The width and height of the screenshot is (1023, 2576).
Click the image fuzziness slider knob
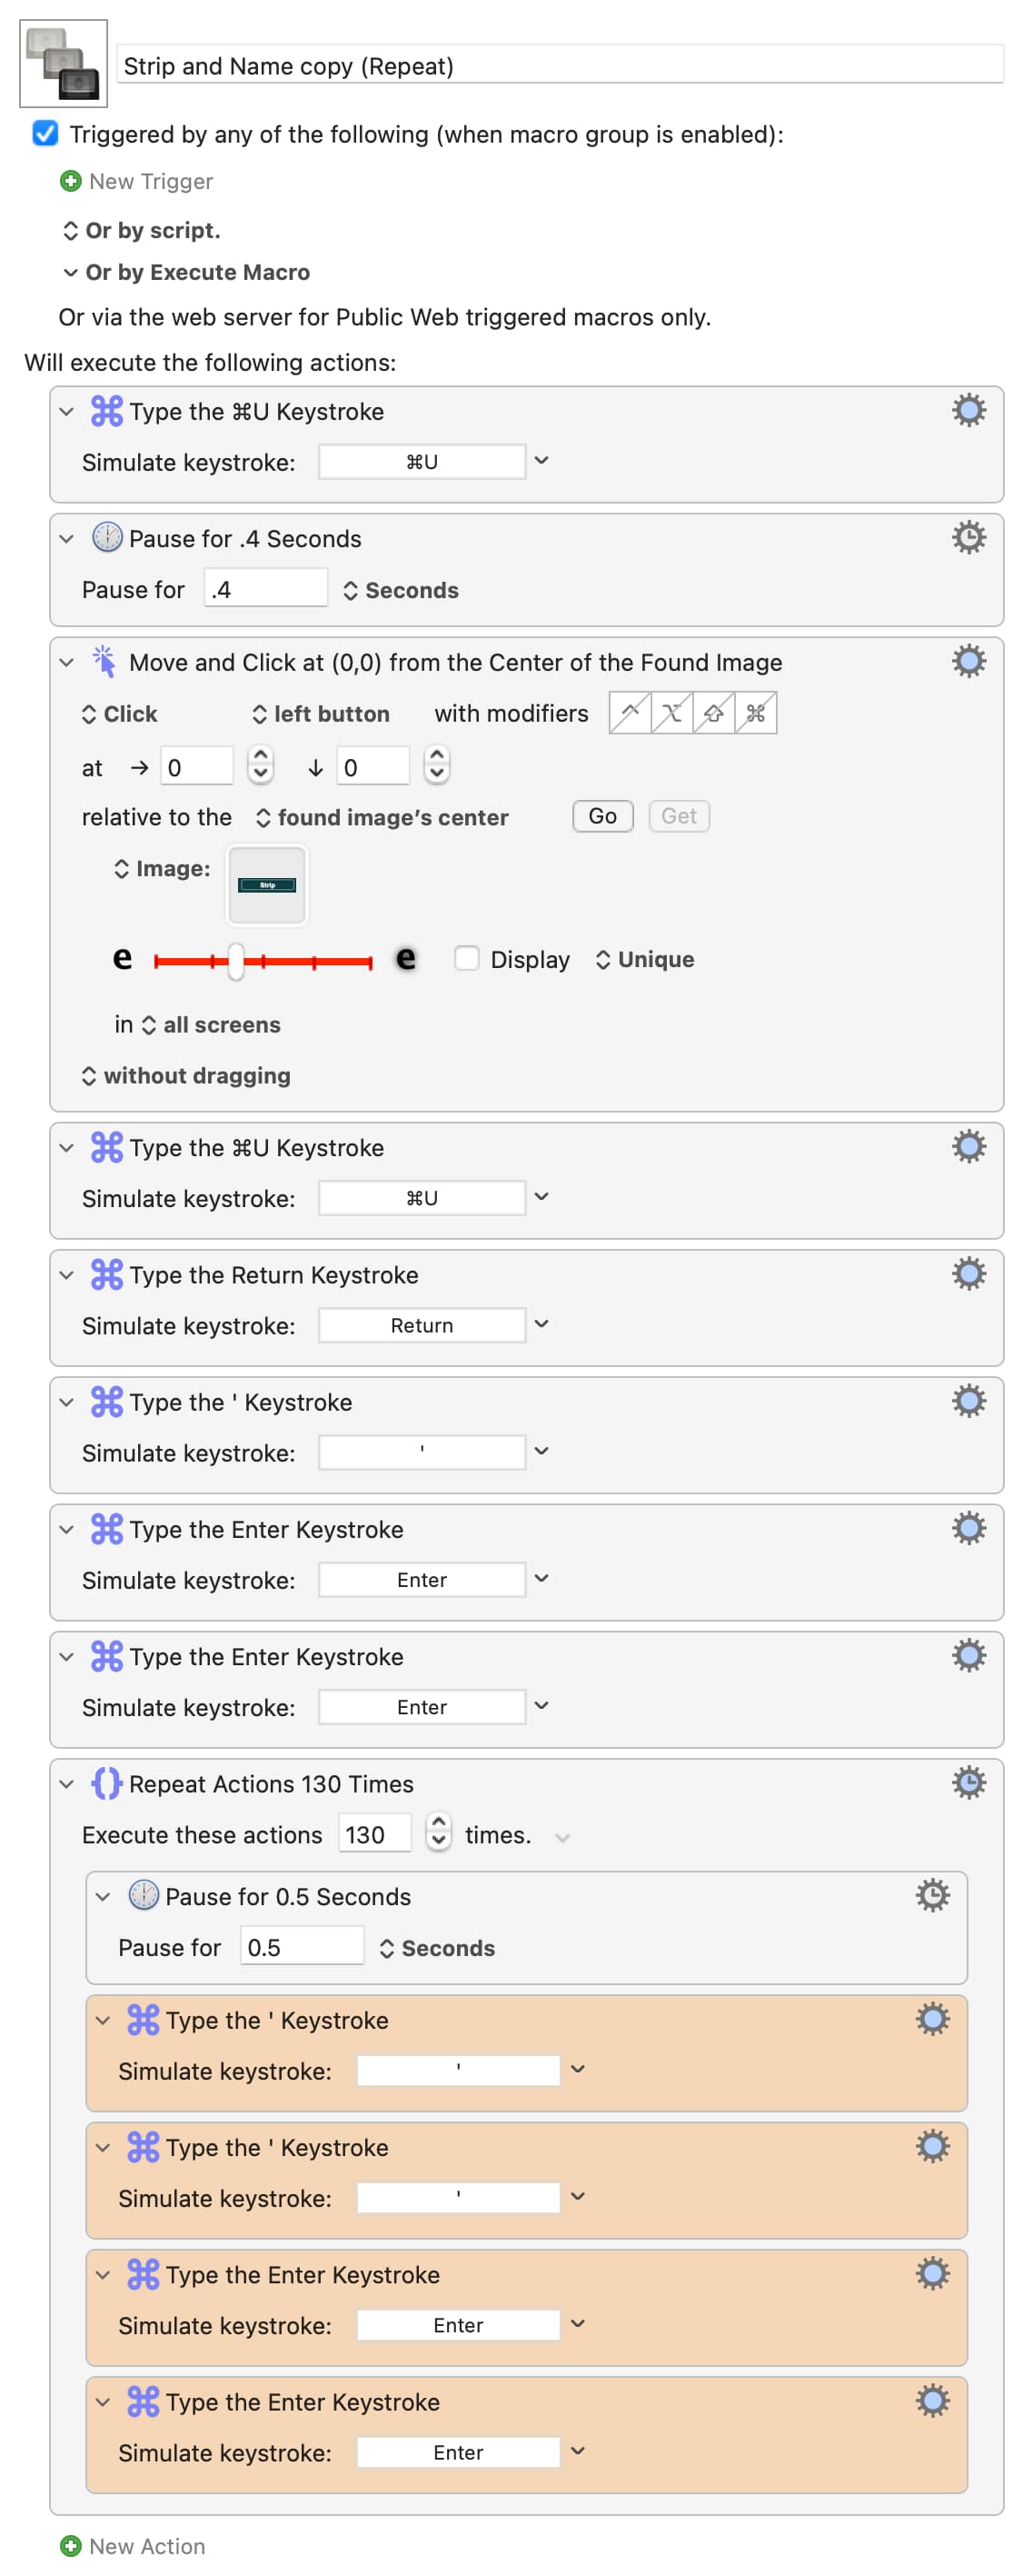pos(236,961)
